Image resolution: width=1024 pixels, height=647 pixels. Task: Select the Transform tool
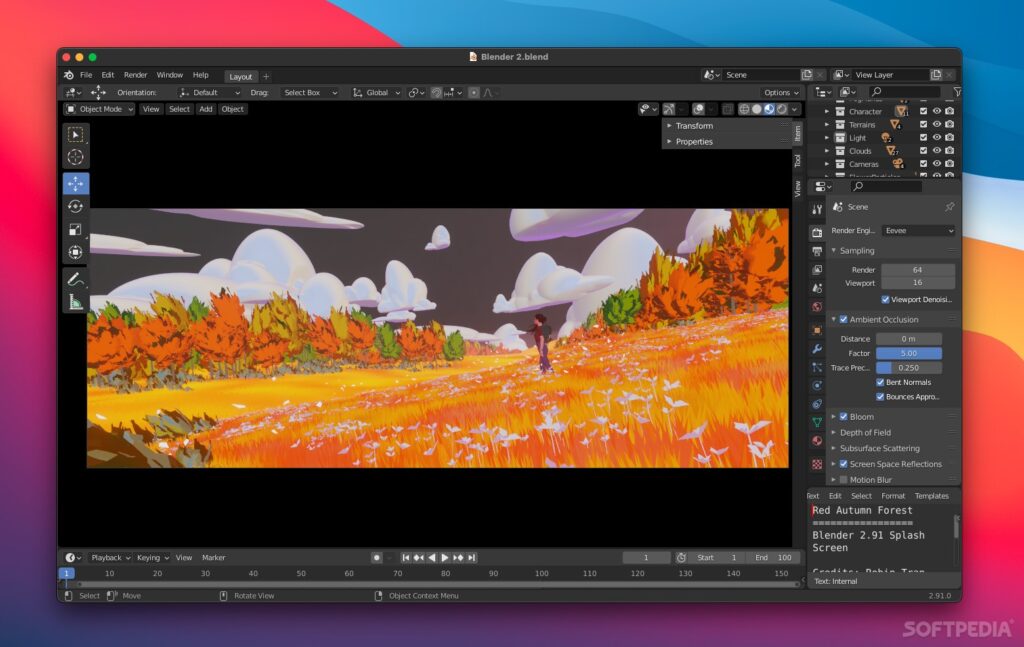(76, 252)
